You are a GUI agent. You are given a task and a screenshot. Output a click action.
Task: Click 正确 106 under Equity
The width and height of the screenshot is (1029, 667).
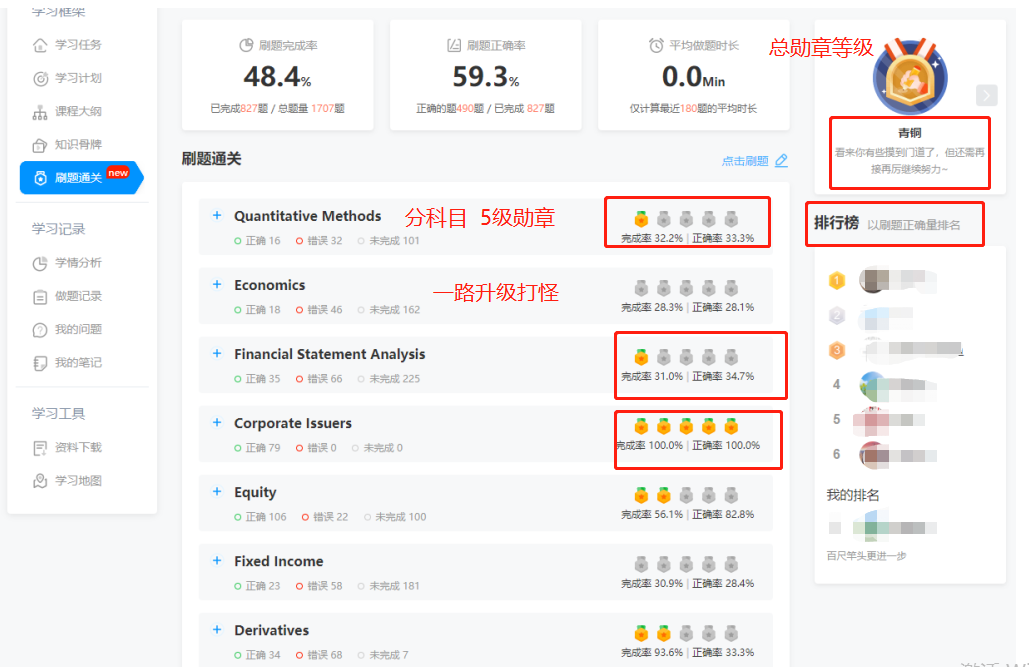click(x=261, y=517)
